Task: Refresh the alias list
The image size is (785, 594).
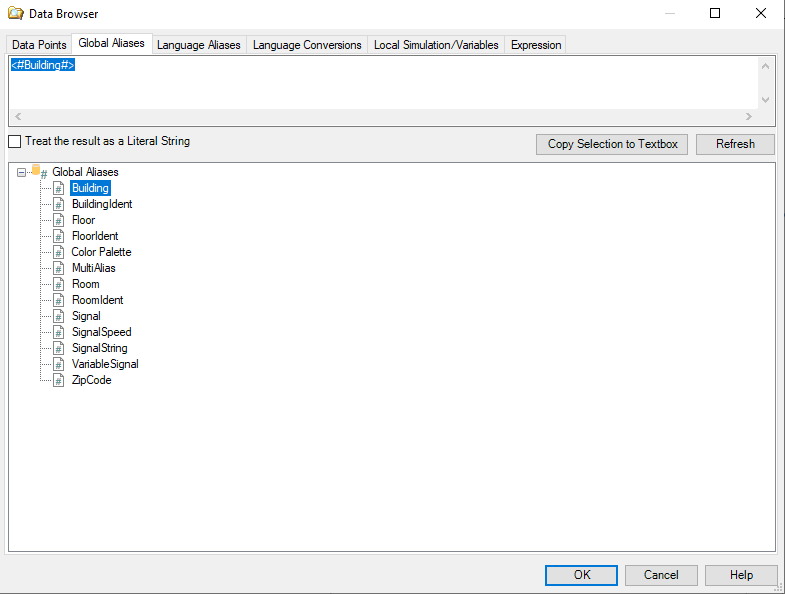Action: tap(735, 144)
